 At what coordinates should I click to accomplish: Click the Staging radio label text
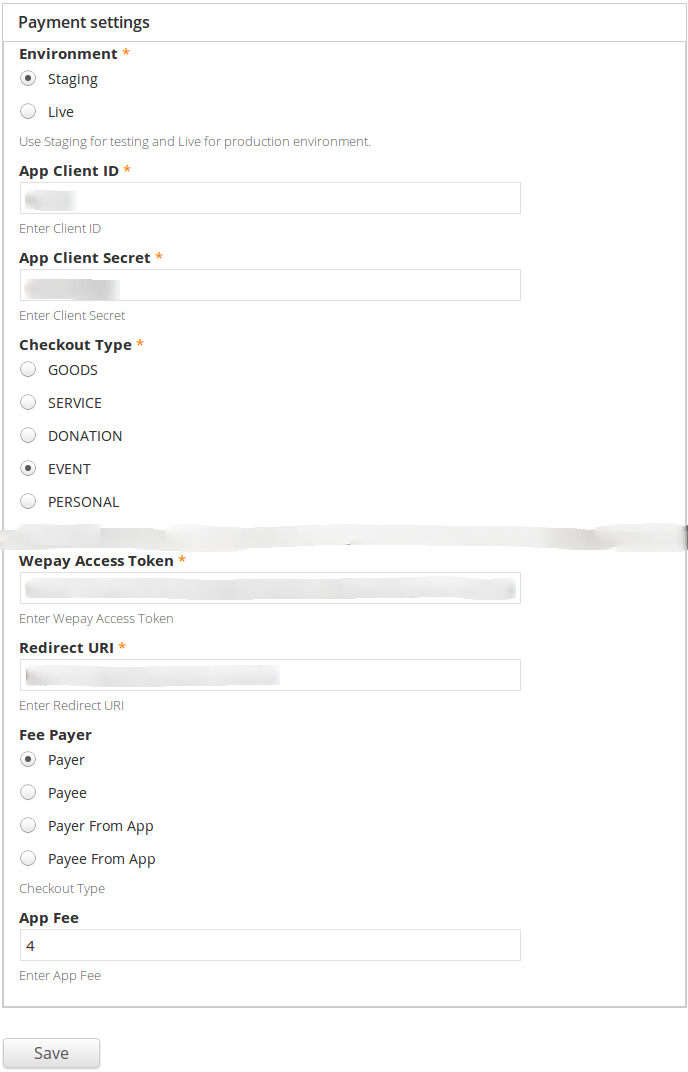point(73,79)
